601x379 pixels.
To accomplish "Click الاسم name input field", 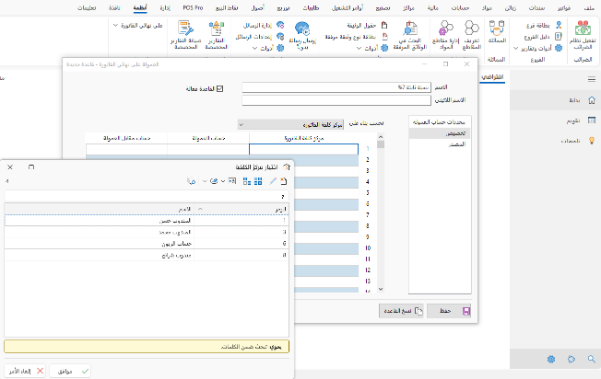I will click(336, 87).
